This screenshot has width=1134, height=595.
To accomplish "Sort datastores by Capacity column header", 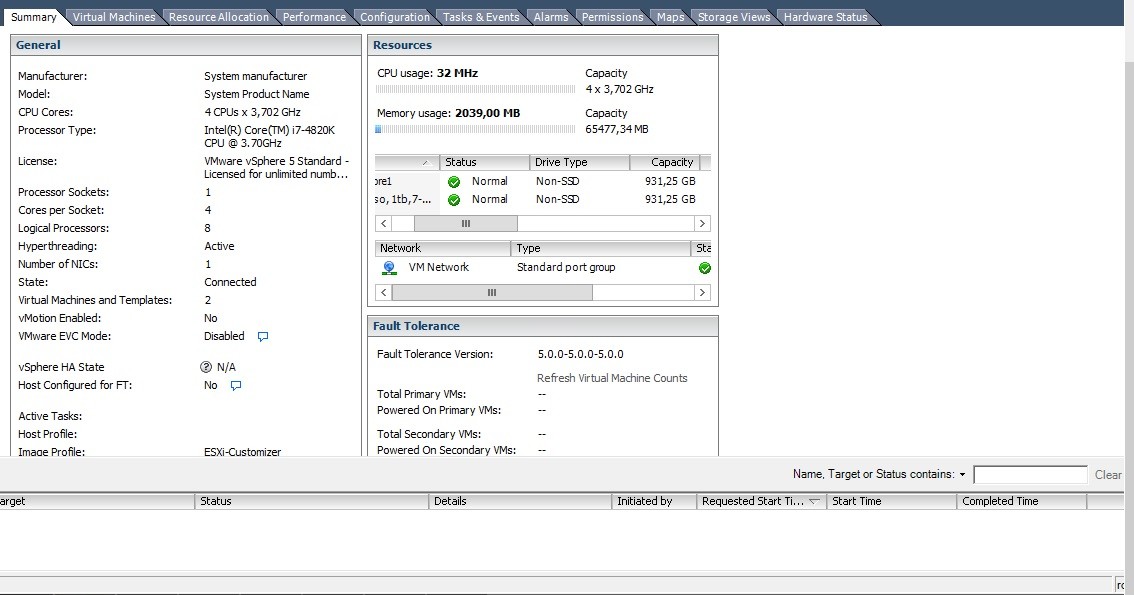I will [x=665, y=163].
